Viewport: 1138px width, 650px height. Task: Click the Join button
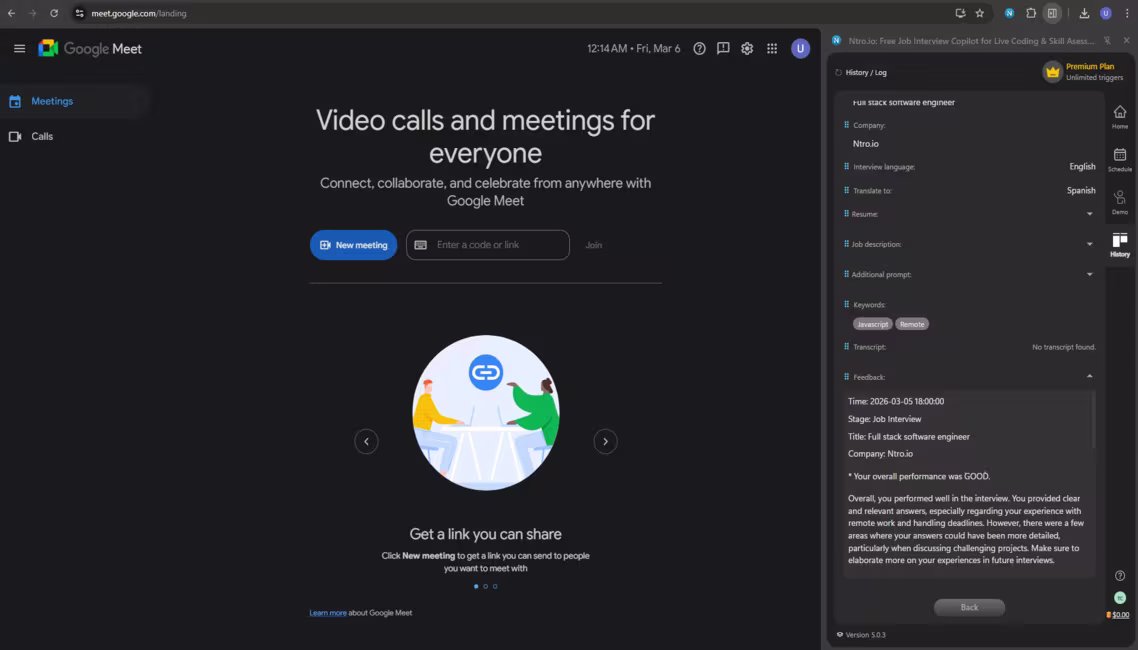coord(594,245)
